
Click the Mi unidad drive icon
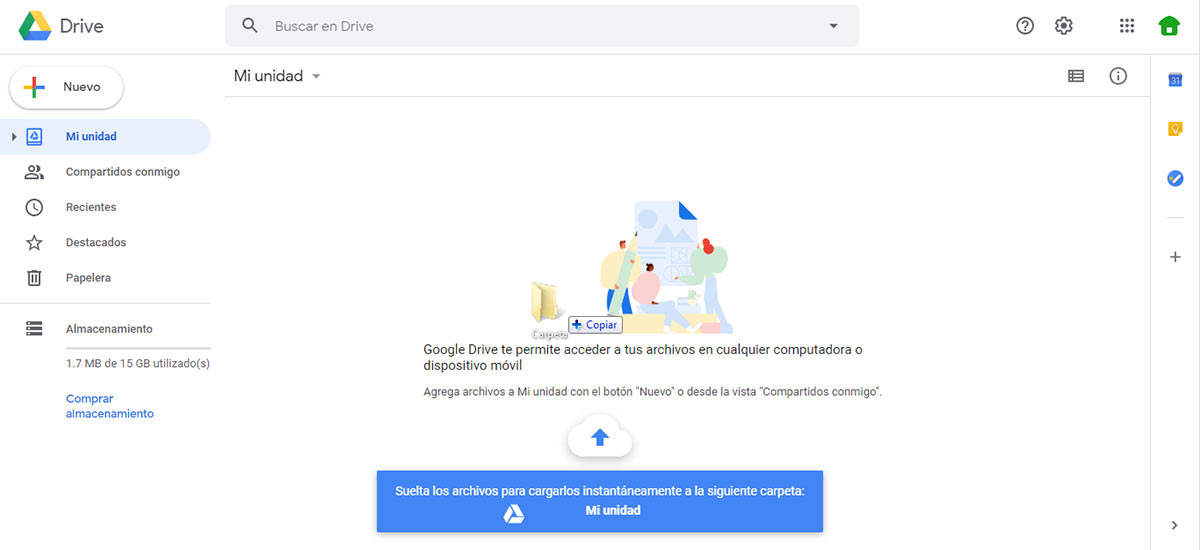[34, 137]
